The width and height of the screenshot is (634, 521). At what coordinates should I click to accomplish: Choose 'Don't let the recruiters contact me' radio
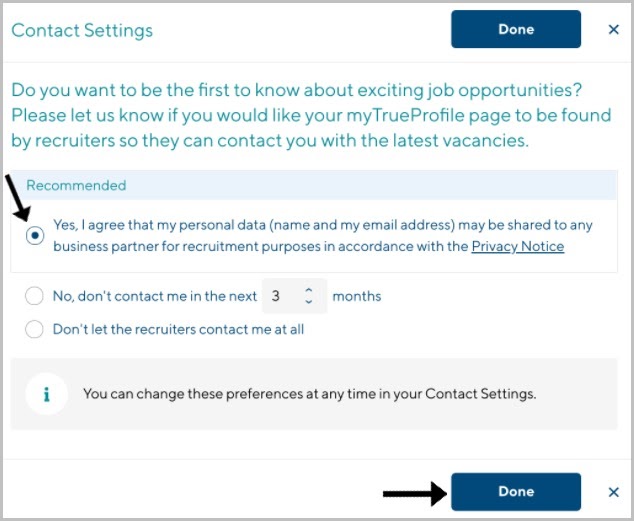pos(34,329)
